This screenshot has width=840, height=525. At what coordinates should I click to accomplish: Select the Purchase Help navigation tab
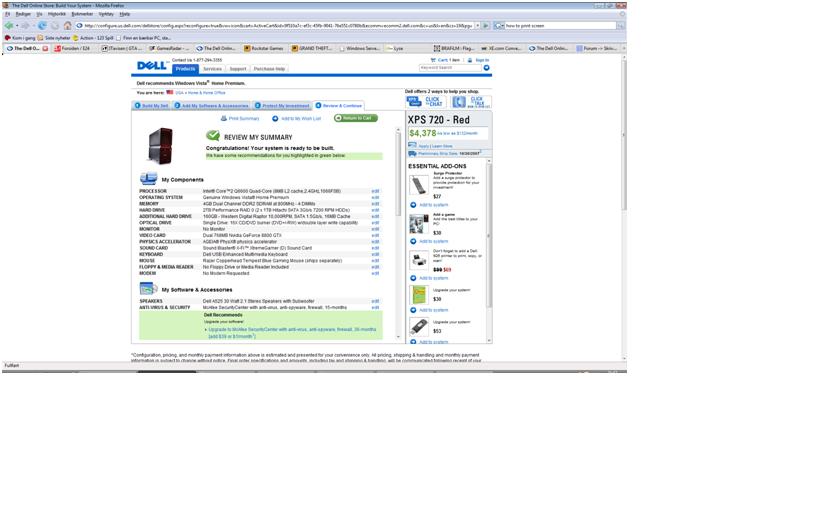[269, 69]
